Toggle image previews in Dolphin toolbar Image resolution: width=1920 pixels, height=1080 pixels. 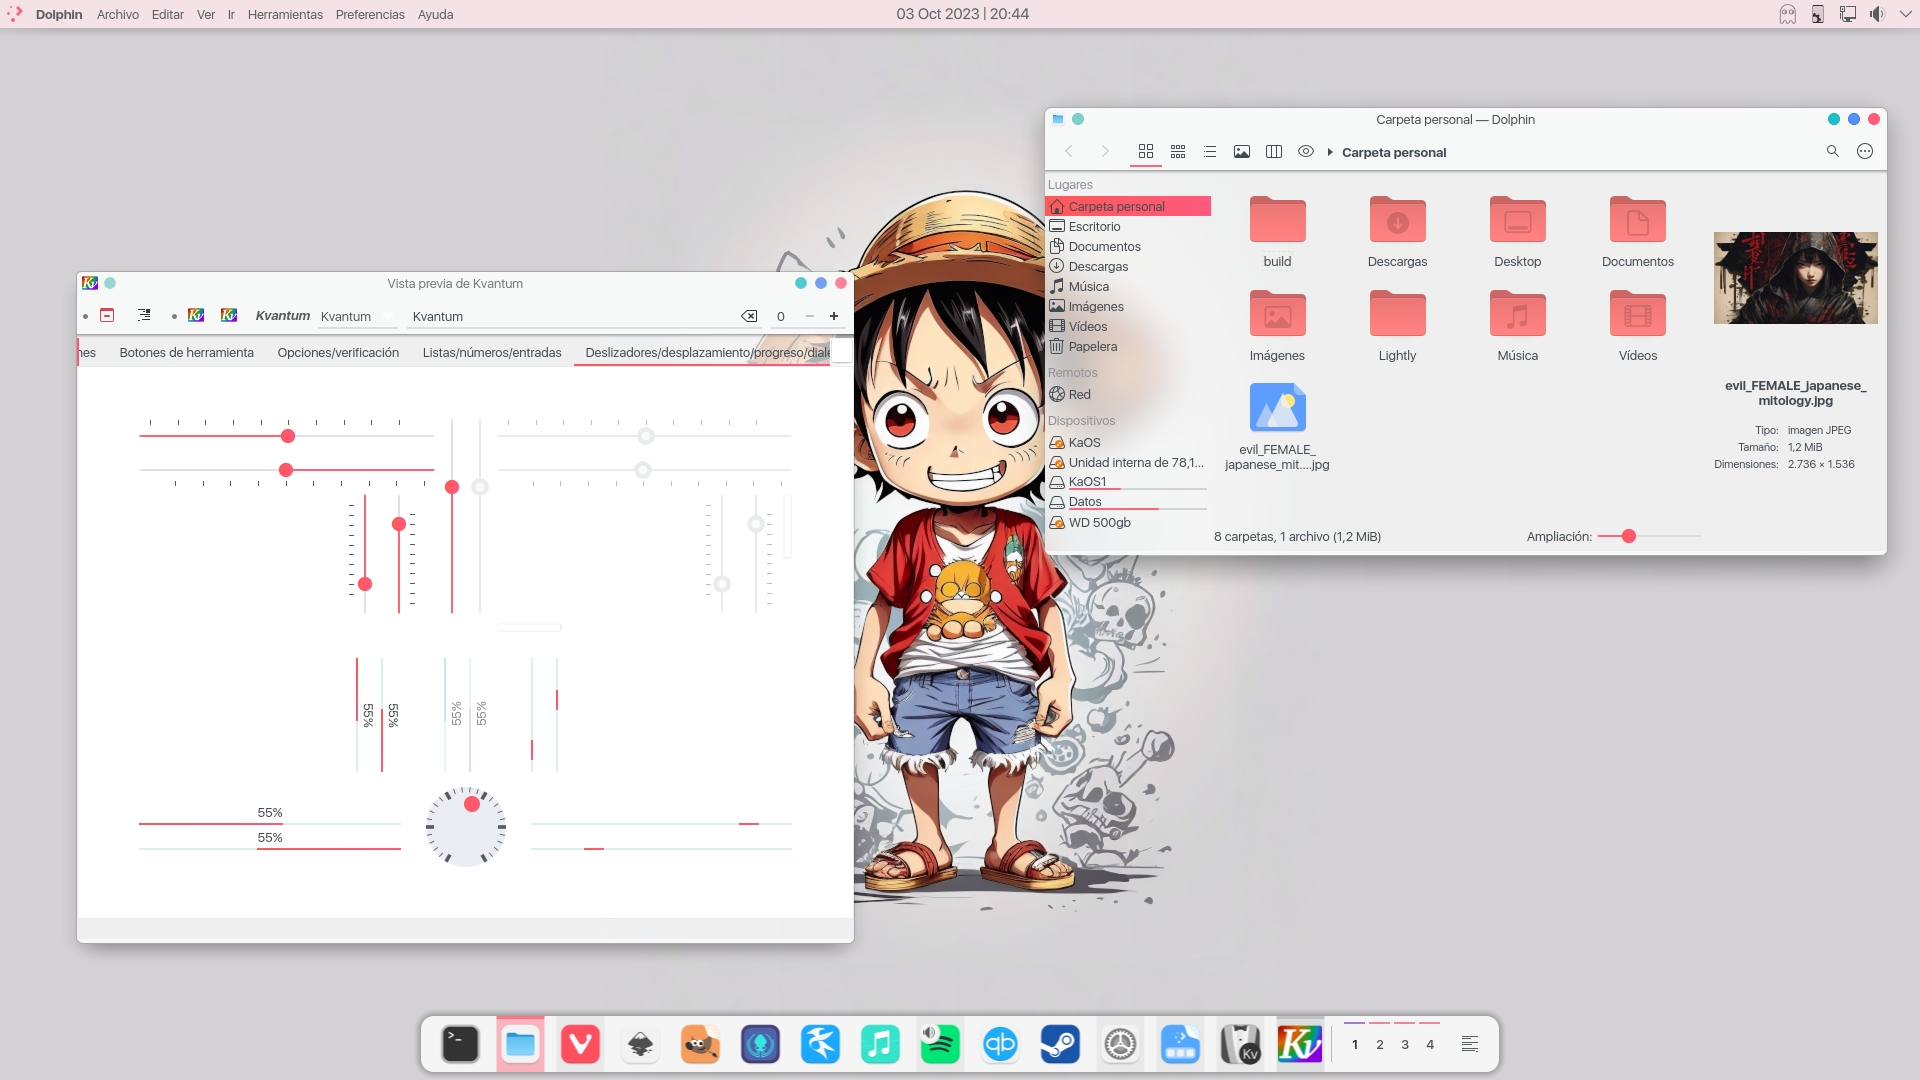[1242, 151]
